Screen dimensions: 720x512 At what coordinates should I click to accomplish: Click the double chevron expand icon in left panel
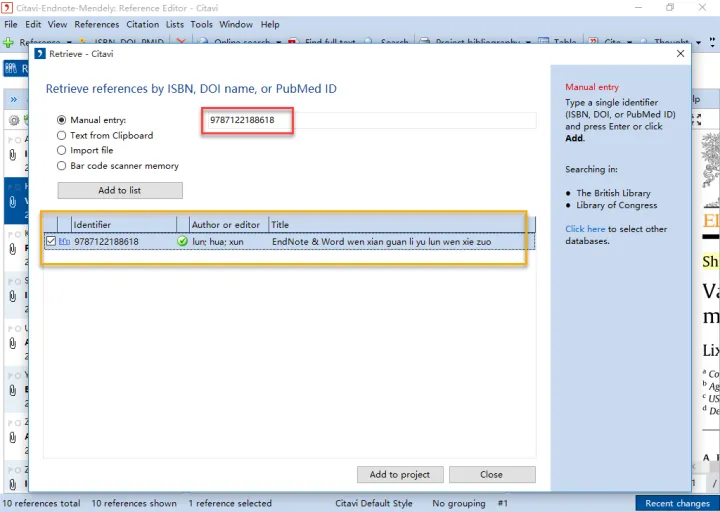click(x=14, y=99)
